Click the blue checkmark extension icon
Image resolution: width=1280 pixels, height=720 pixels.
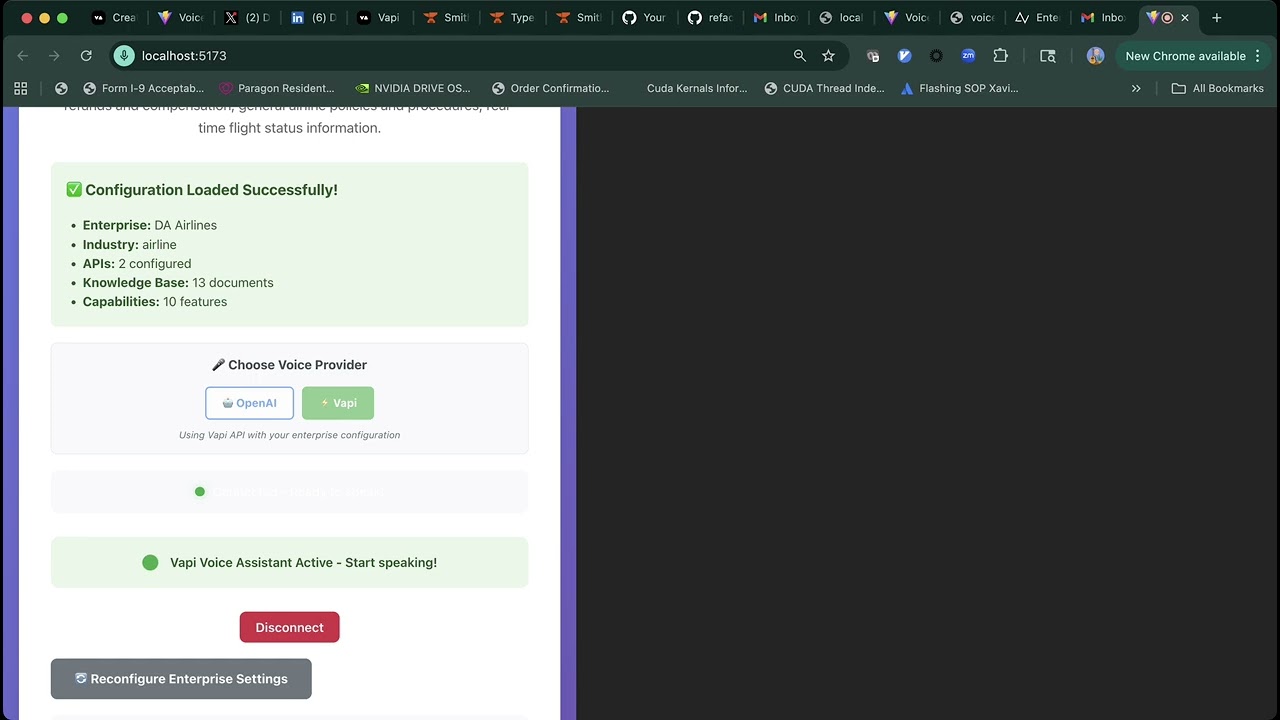coord(905,56)
